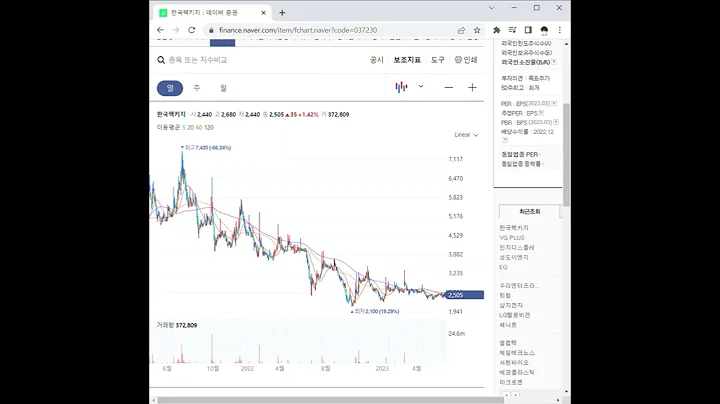Click the tab search chevron in title bar

click(491, 8)
